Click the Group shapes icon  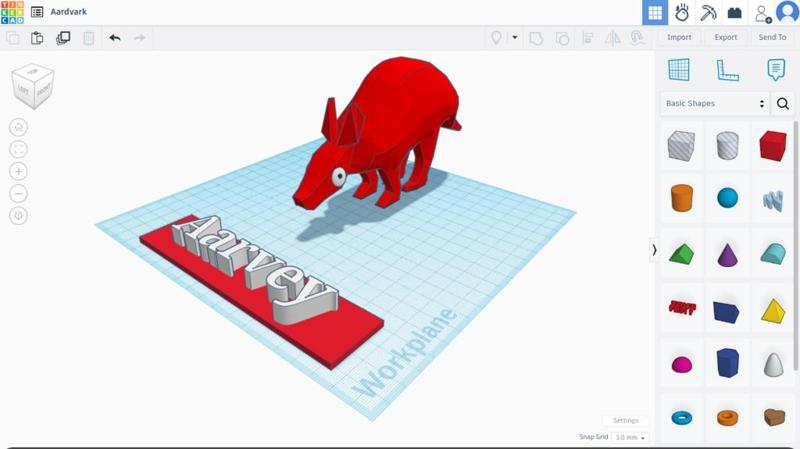pyautogui.click(x=536, y=38)
